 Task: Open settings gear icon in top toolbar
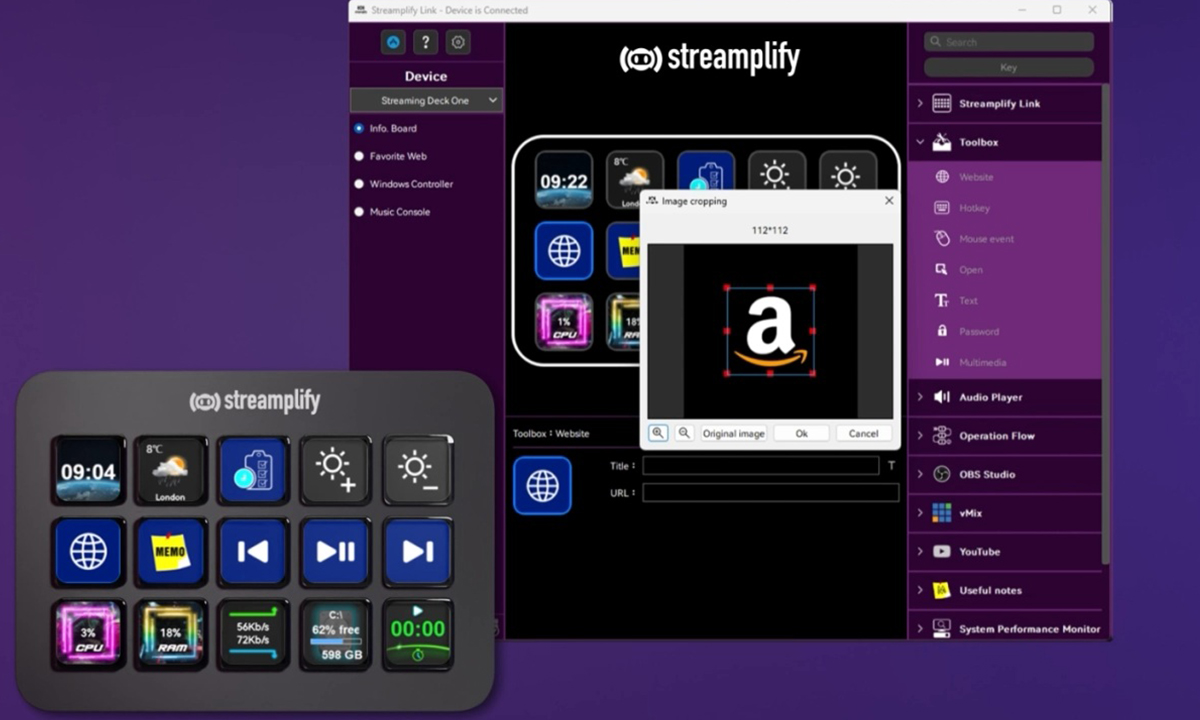click(x=458, y=42)
